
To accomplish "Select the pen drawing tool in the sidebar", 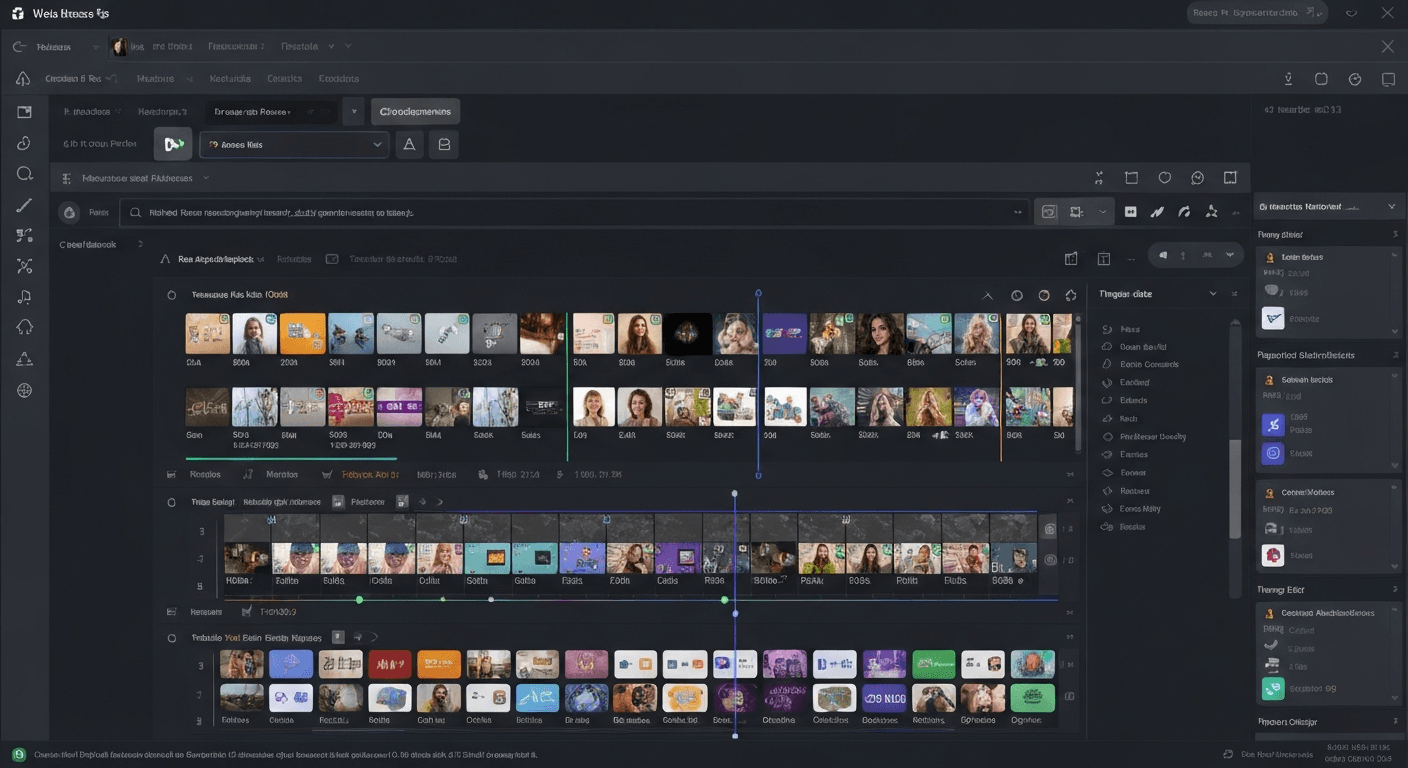I will [x=24, y=204].
